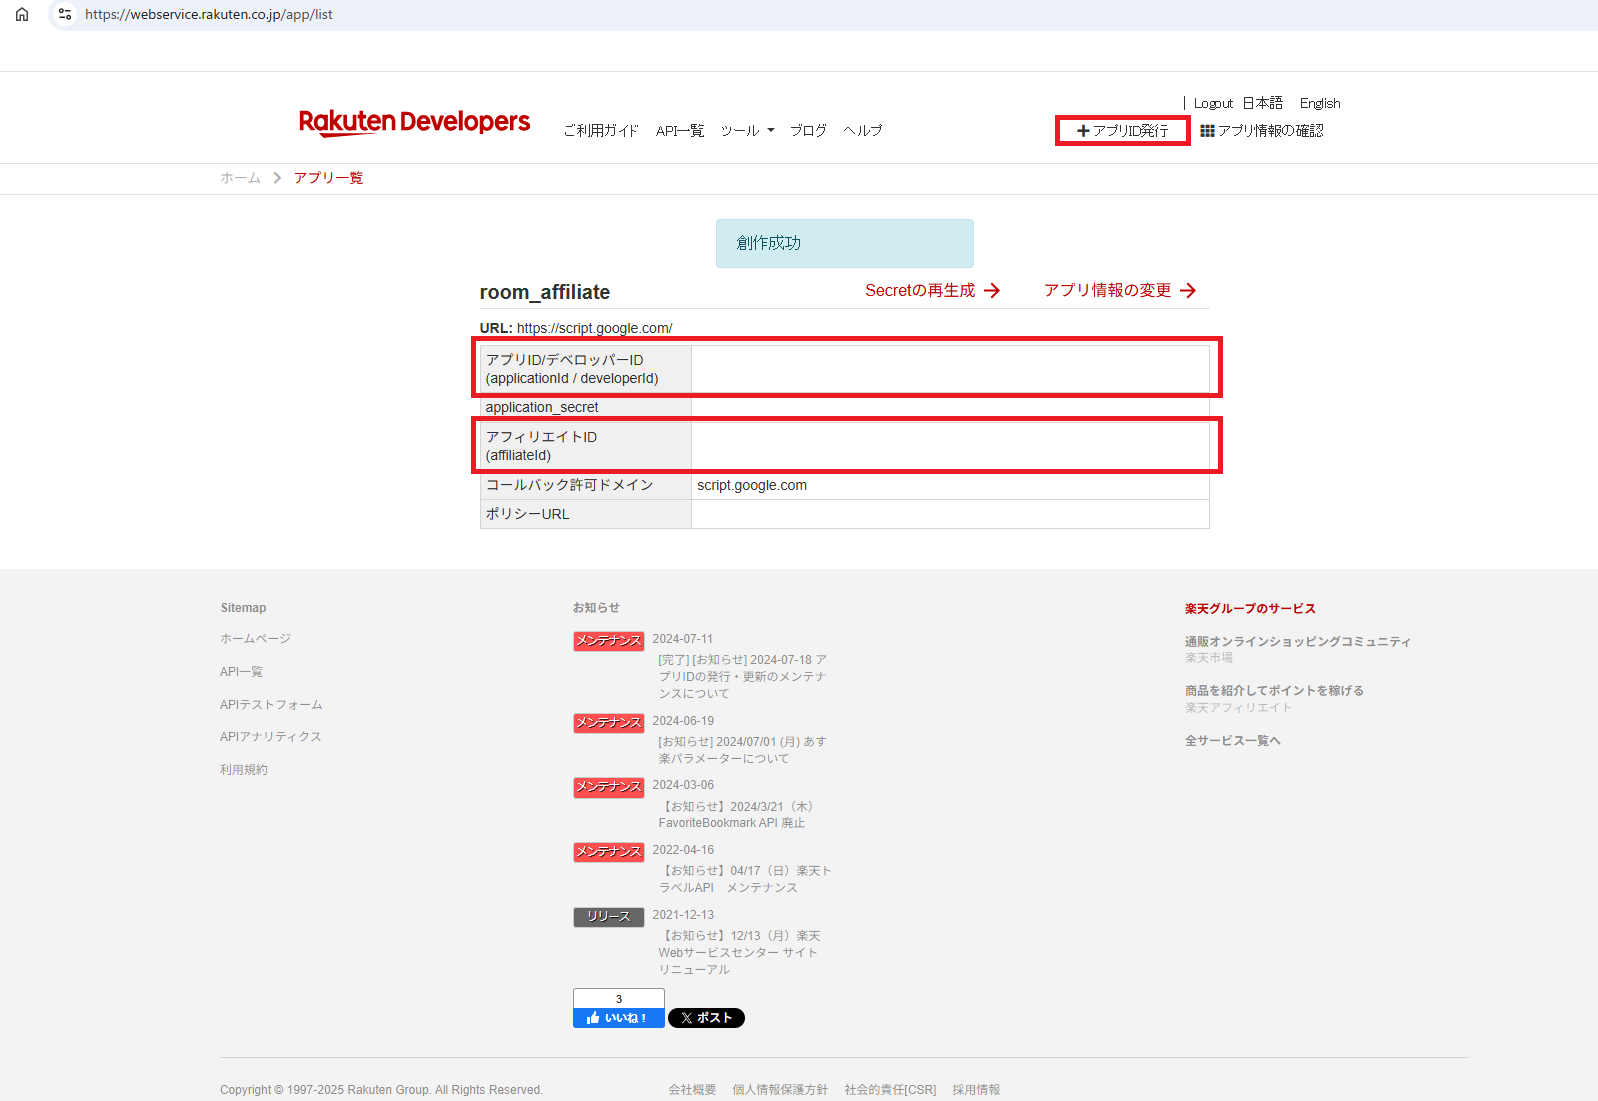Open API一覧 sitemap link in footer
The width and height of the screenshot is (1598, 1101).
(x=241, y=672)
